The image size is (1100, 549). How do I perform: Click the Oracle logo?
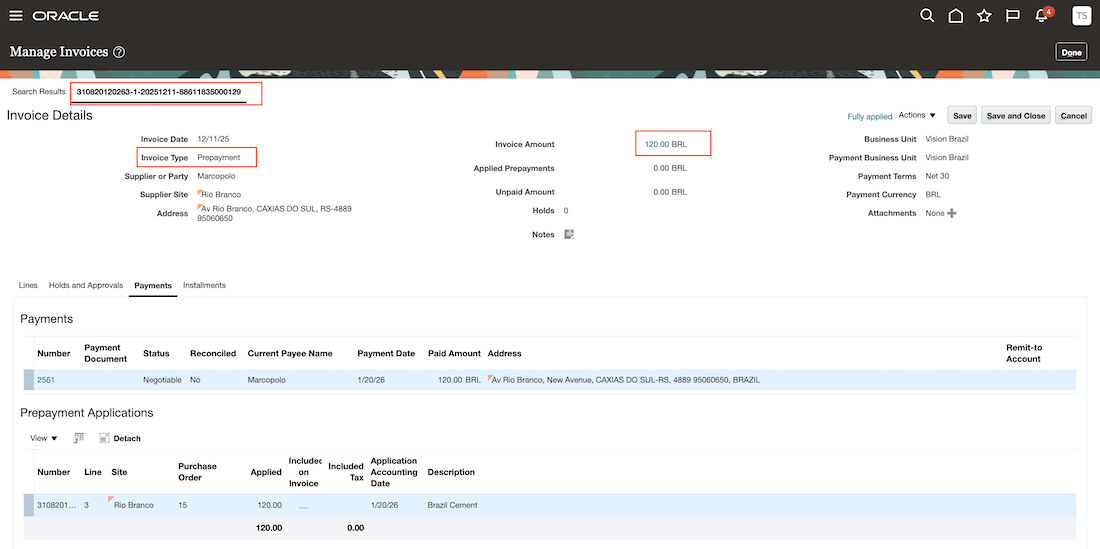click(66, 15)
